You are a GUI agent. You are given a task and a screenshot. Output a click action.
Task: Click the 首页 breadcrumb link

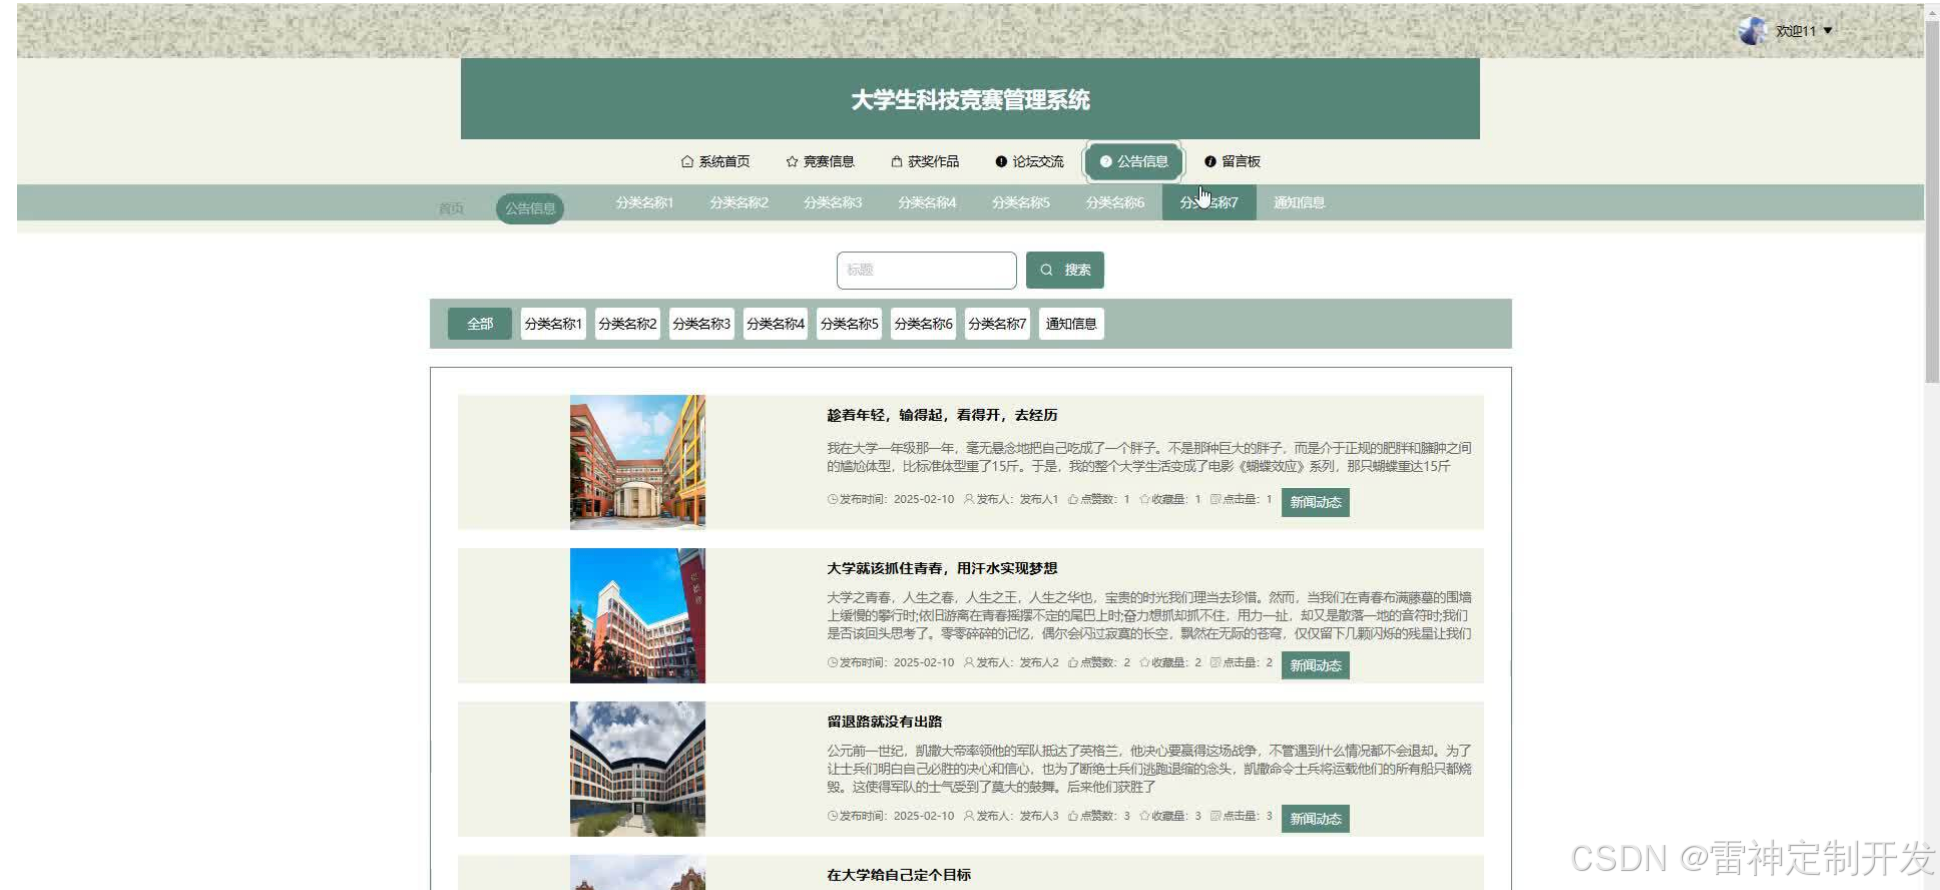pyautogui.click(x=451, y=208)
